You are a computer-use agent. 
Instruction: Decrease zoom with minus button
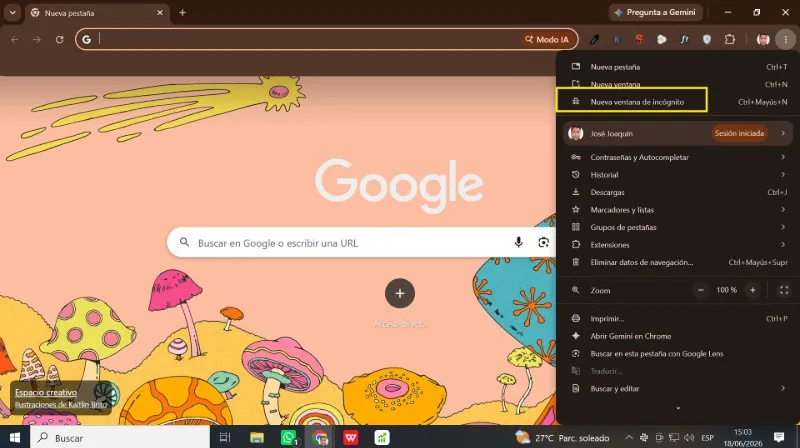click(x=701, y=290)
